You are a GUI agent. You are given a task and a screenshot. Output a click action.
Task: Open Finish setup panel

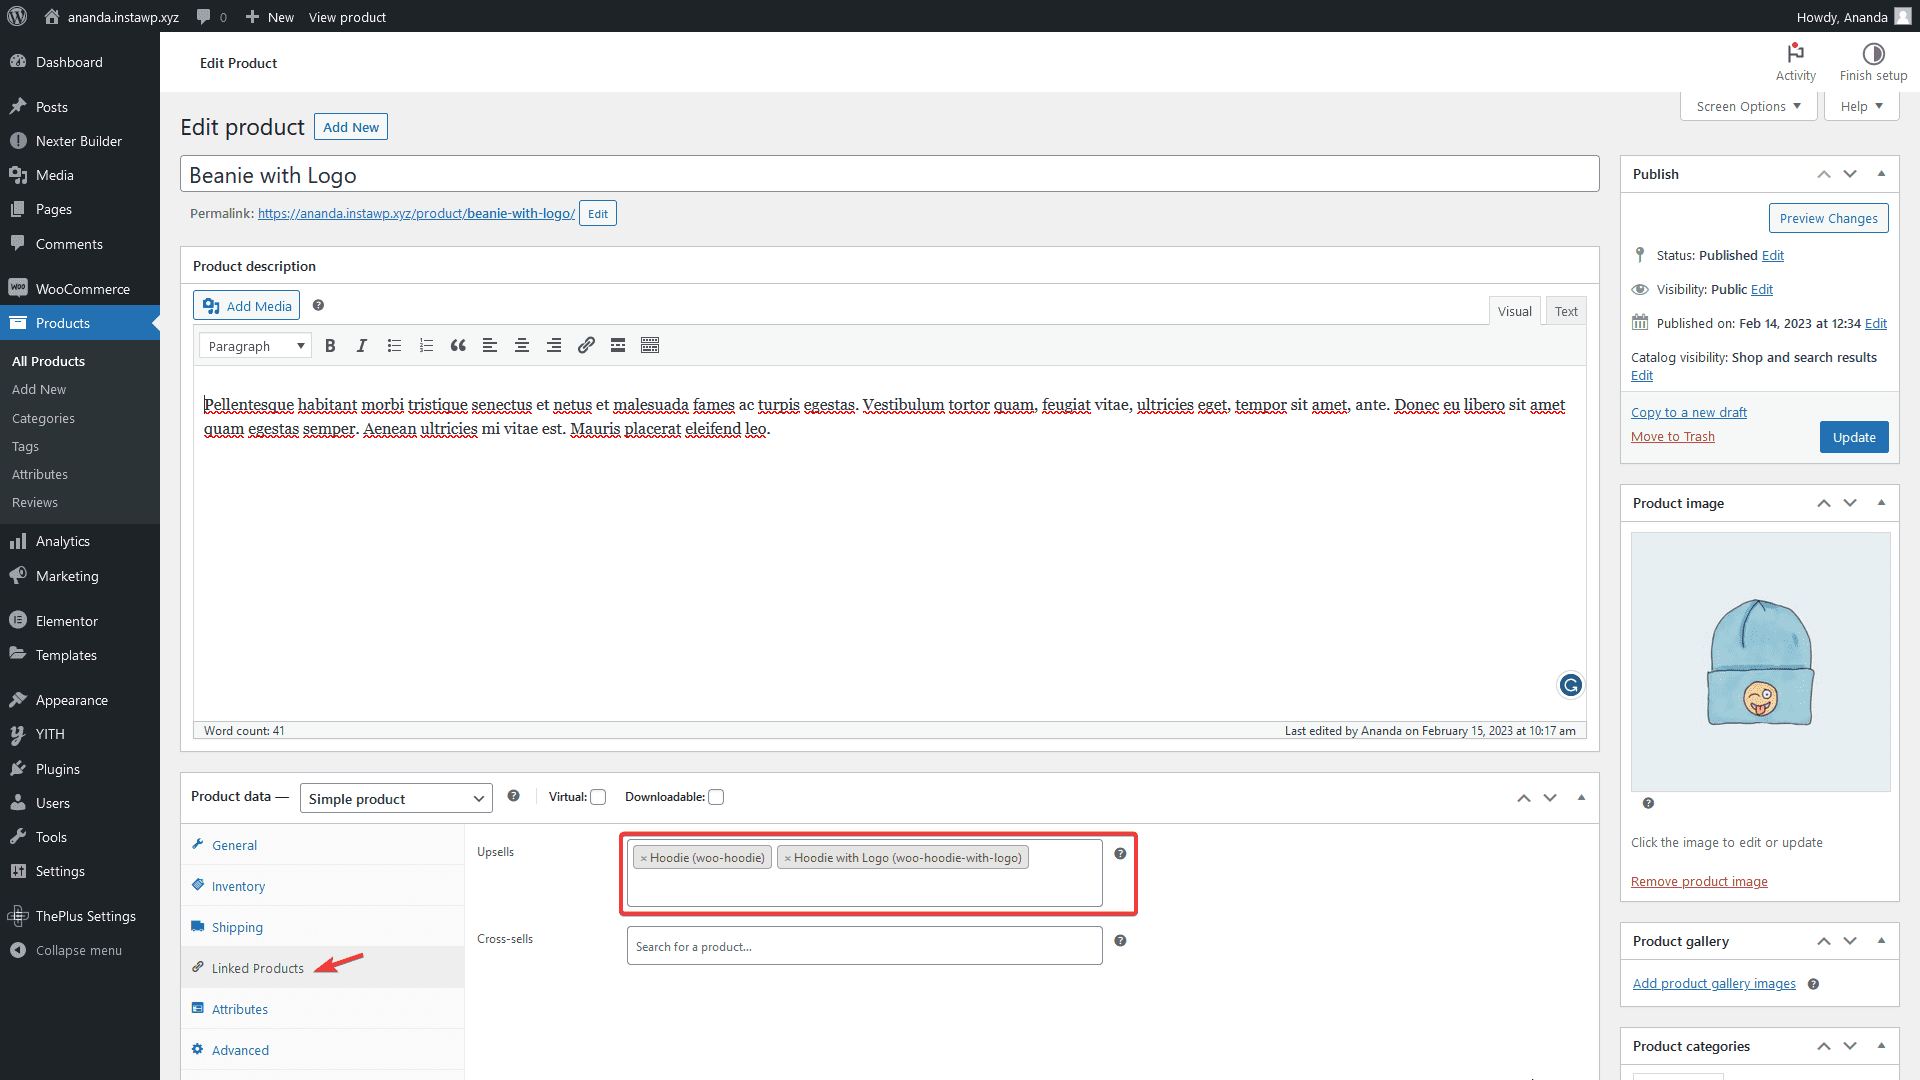(x=1873, y=62)
